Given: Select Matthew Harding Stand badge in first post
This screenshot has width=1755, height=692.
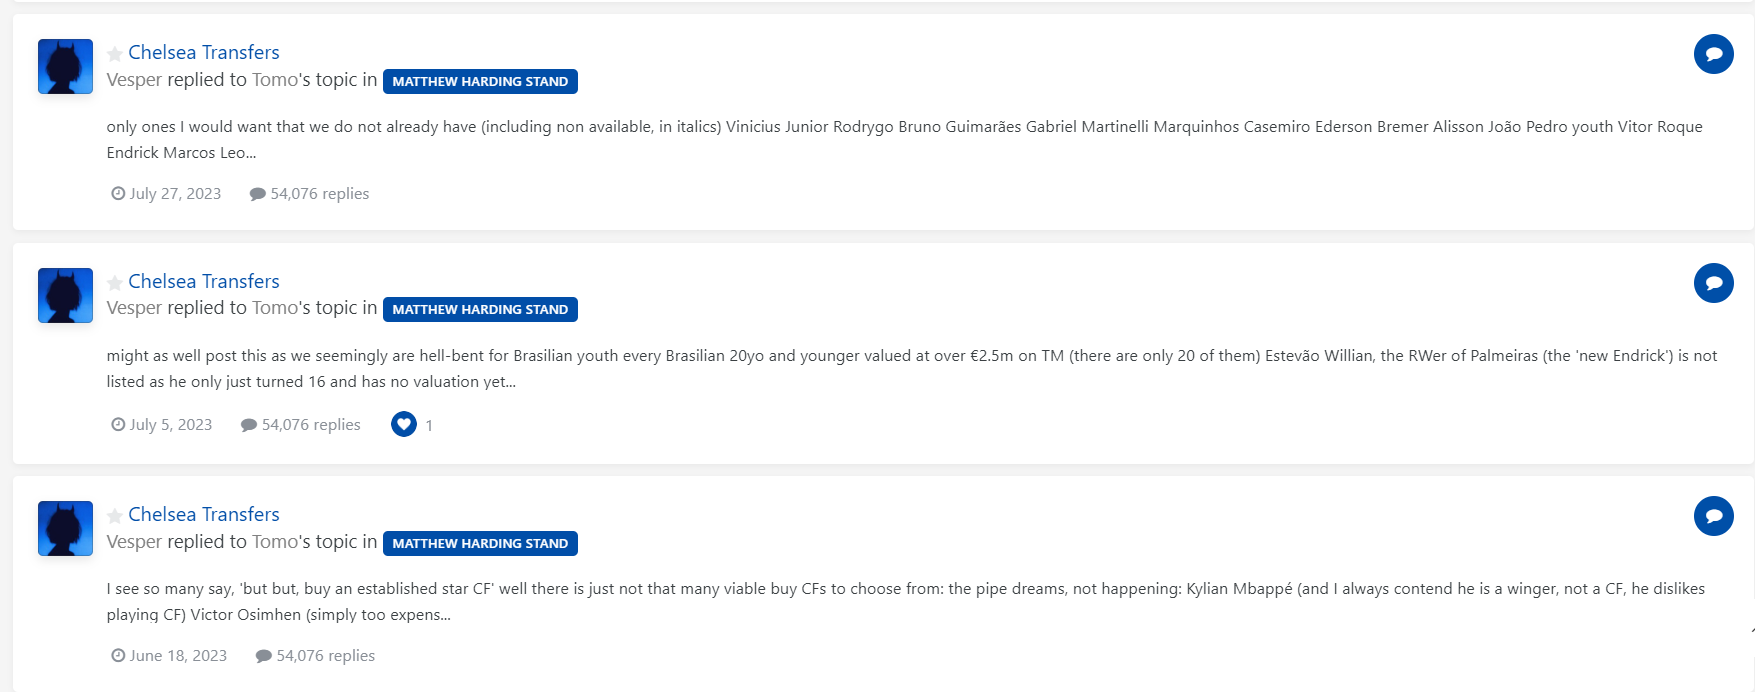Looking at the screenshot, I should click(480, 81).
